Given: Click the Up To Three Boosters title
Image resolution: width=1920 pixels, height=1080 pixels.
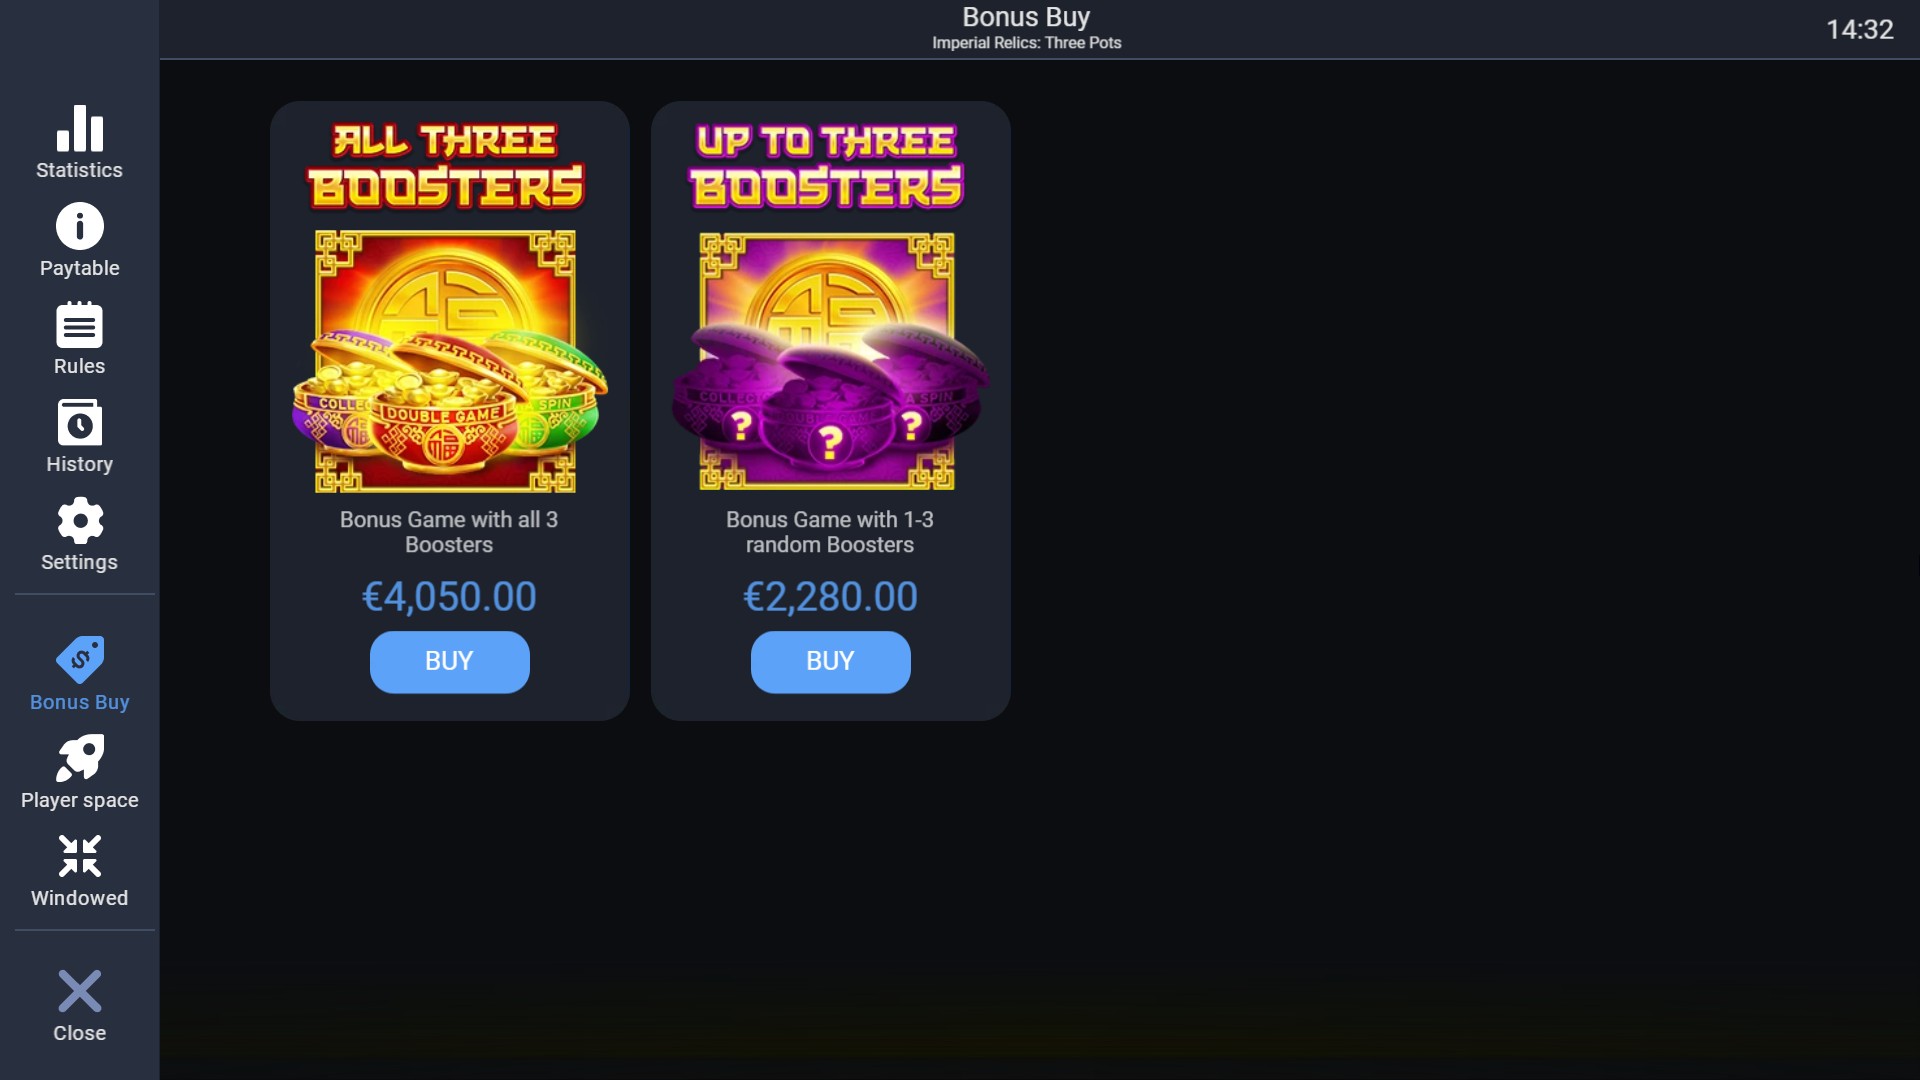Looking at the screenshot, I should click(827, 166).
